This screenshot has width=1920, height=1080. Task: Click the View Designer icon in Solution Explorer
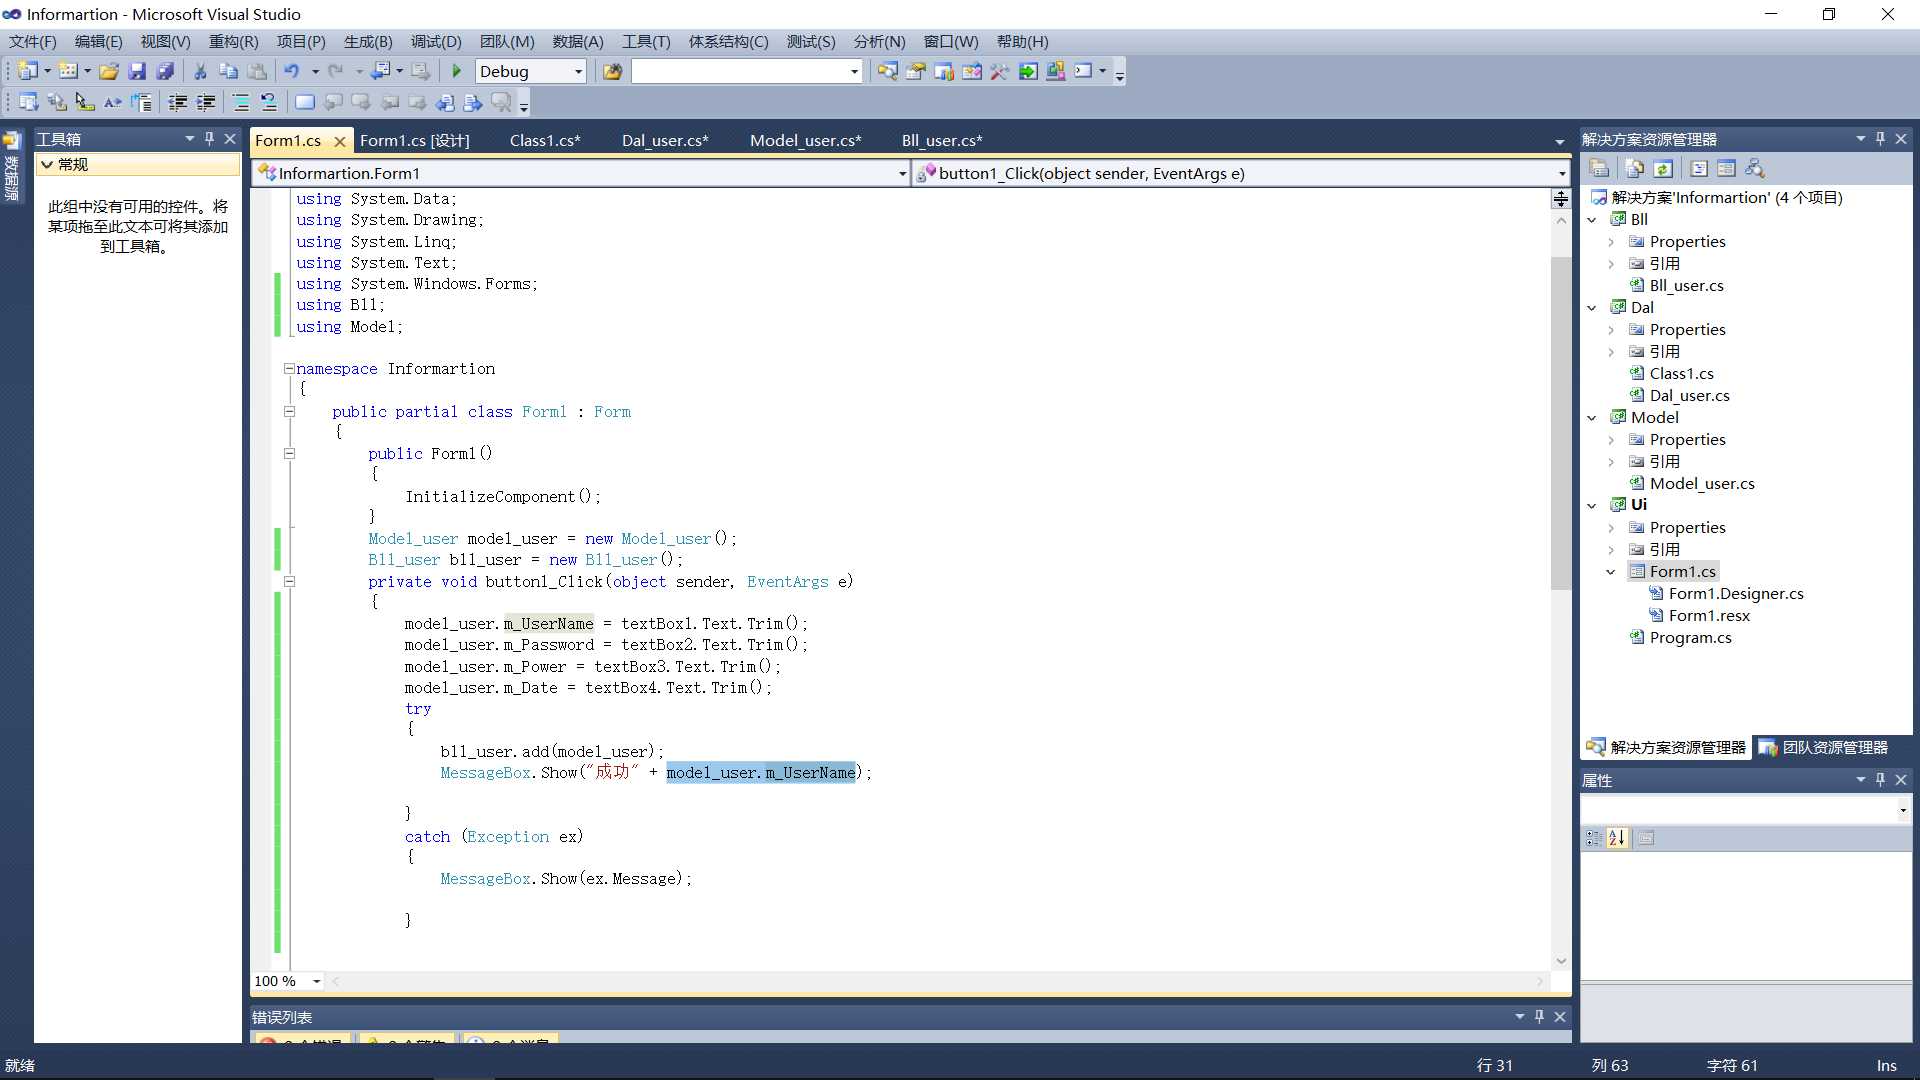(x=1726, y=168)
